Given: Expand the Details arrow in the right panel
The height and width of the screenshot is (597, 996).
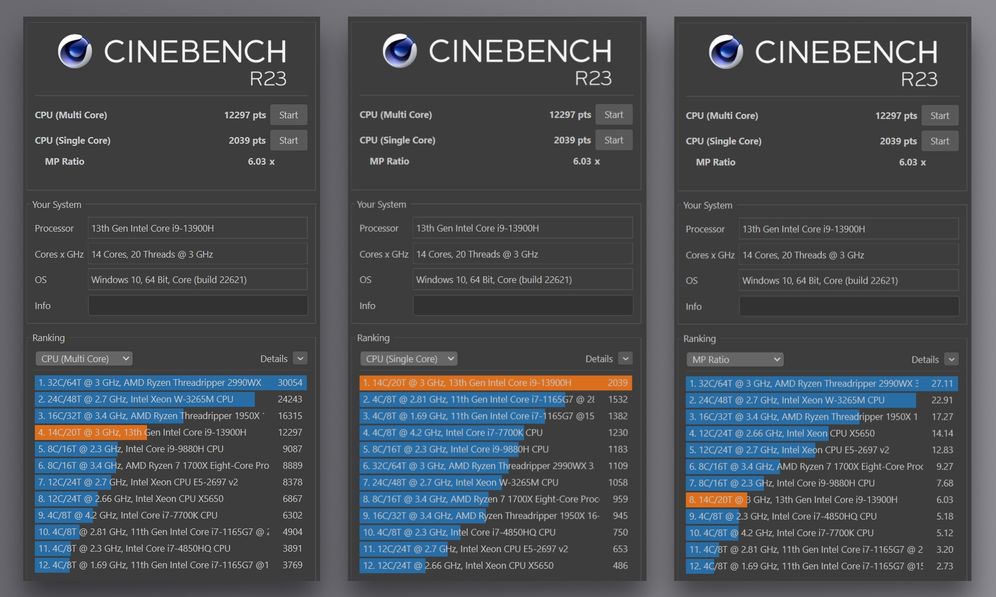Looking at the screenshot, I should coord(950,359).
